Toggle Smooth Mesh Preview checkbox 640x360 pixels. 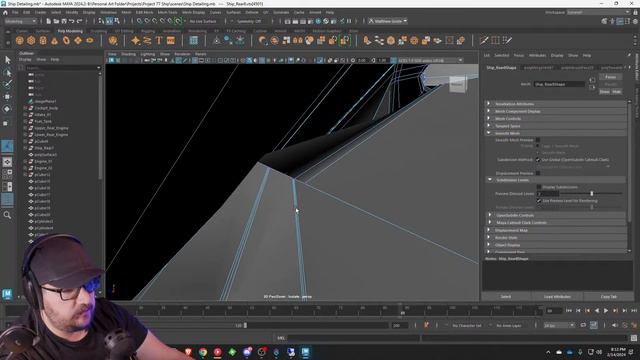pos(538,140)
